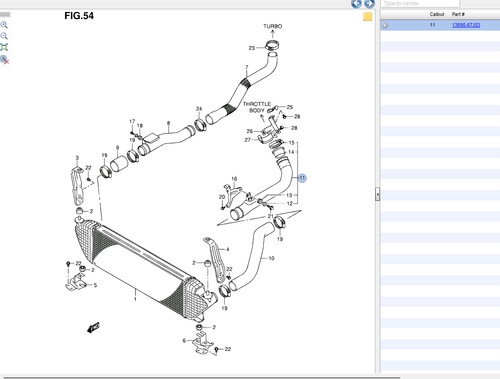Viewport: 500px width, 379px height.
Task: Click the fit-to-window icon
Action: pos(4,47)
